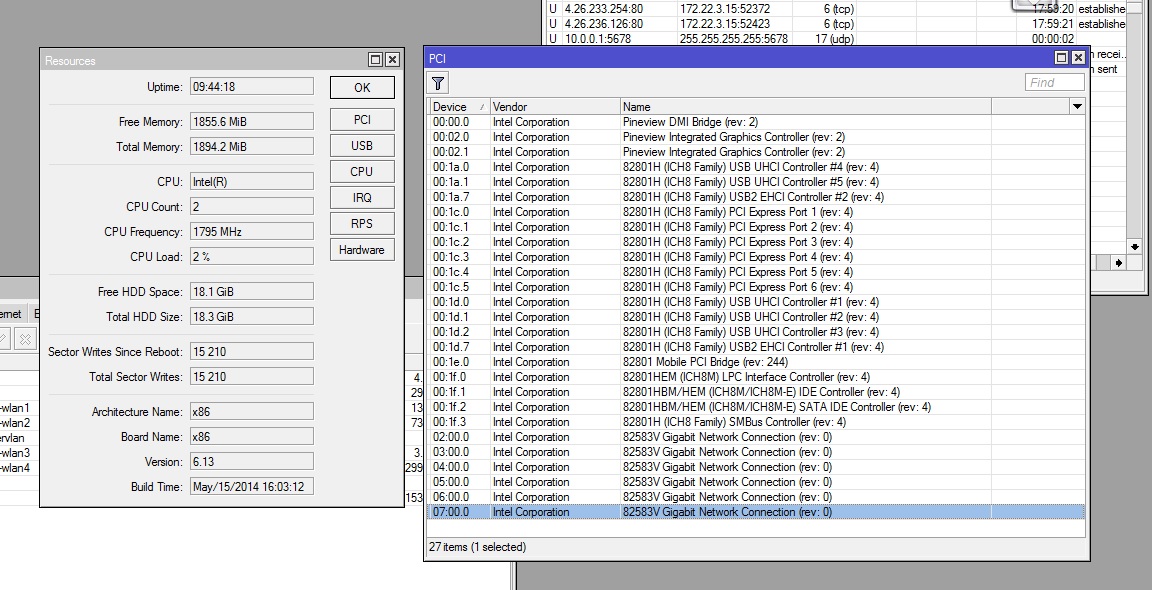Select row 00:1d.7 USB2 EHCI Controller #1

tap(757, 347)
